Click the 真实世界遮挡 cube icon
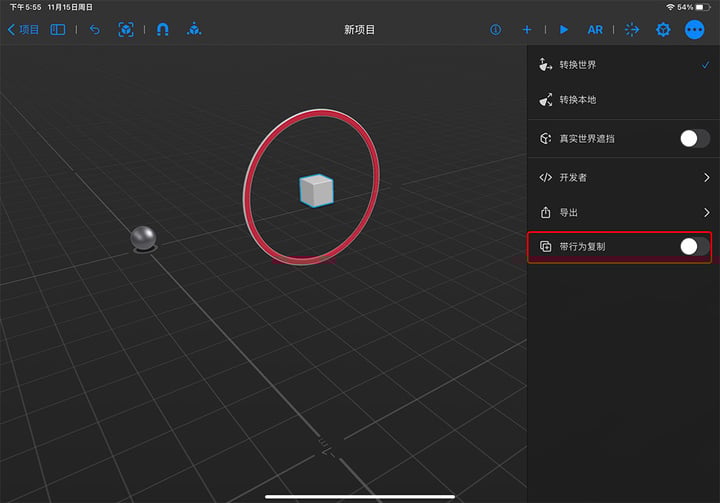 546,138
